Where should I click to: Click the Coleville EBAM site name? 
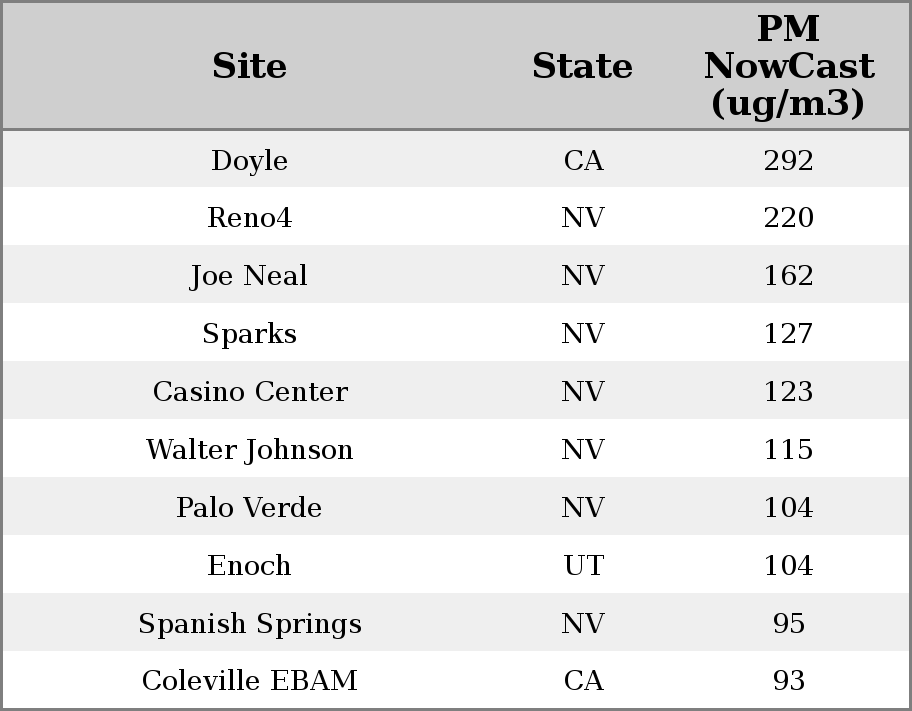coord(249,681)
